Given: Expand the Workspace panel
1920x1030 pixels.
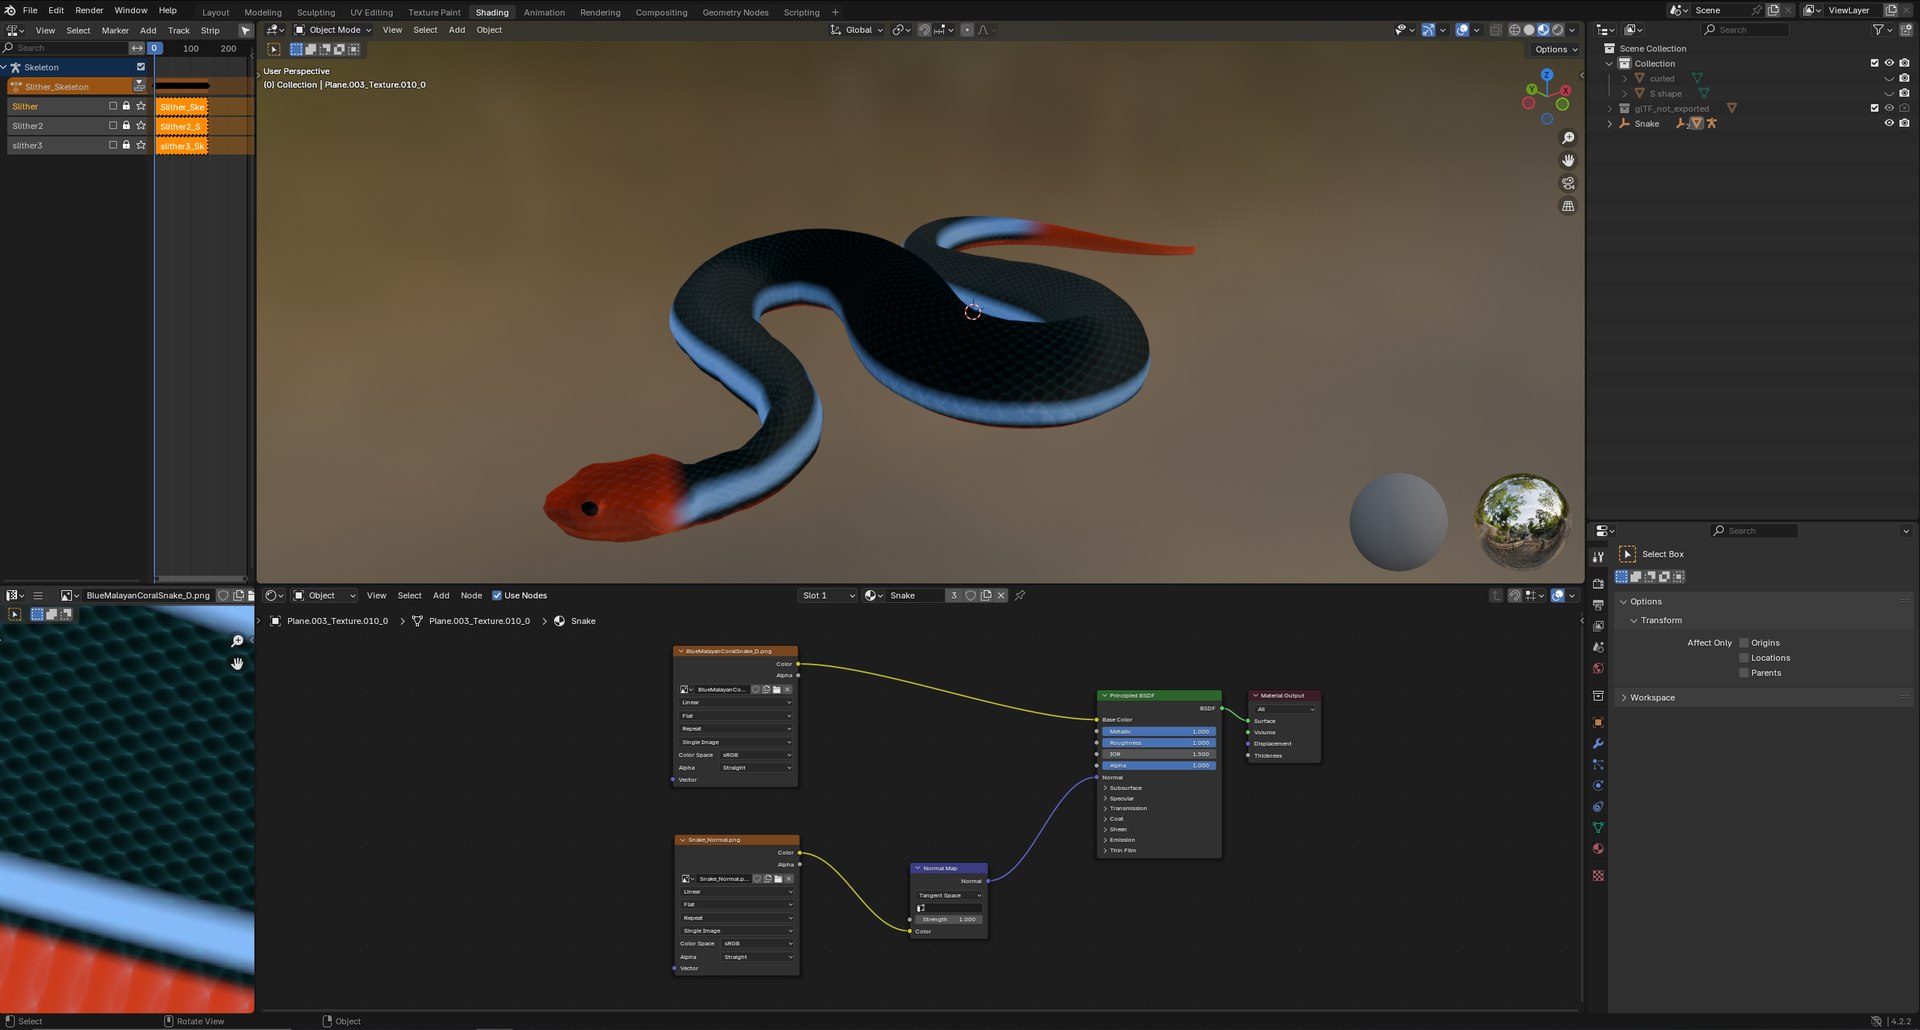Looking at the screenshot, I should click(1652, 698).
